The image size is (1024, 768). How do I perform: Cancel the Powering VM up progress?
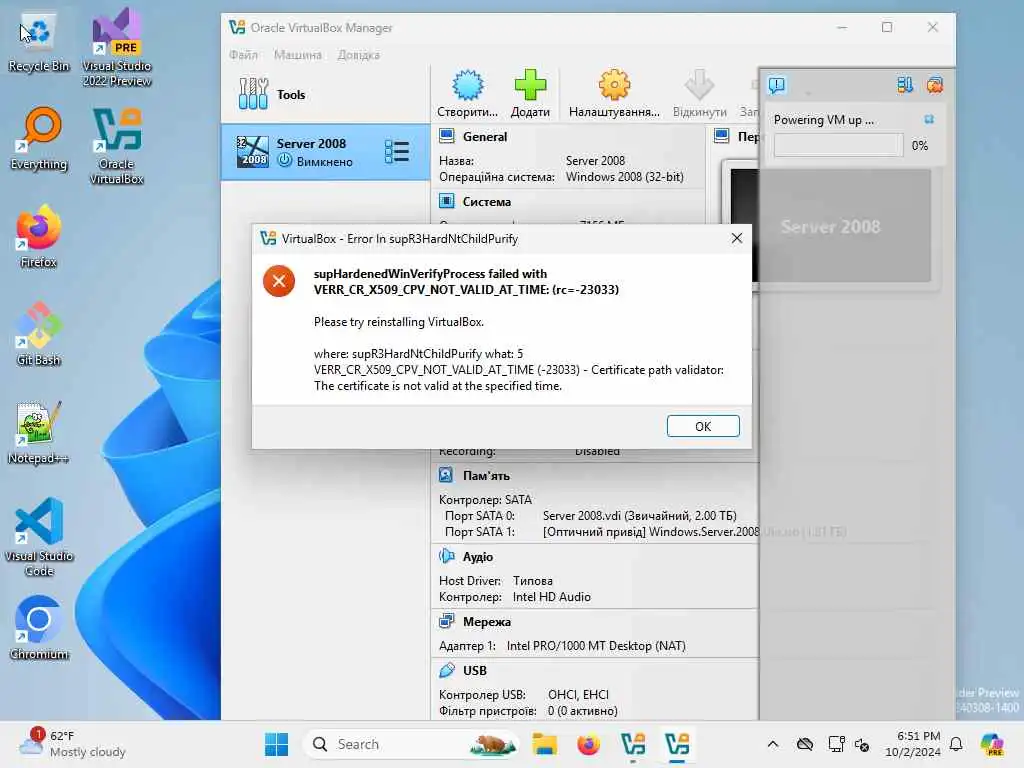pos(929,120)
